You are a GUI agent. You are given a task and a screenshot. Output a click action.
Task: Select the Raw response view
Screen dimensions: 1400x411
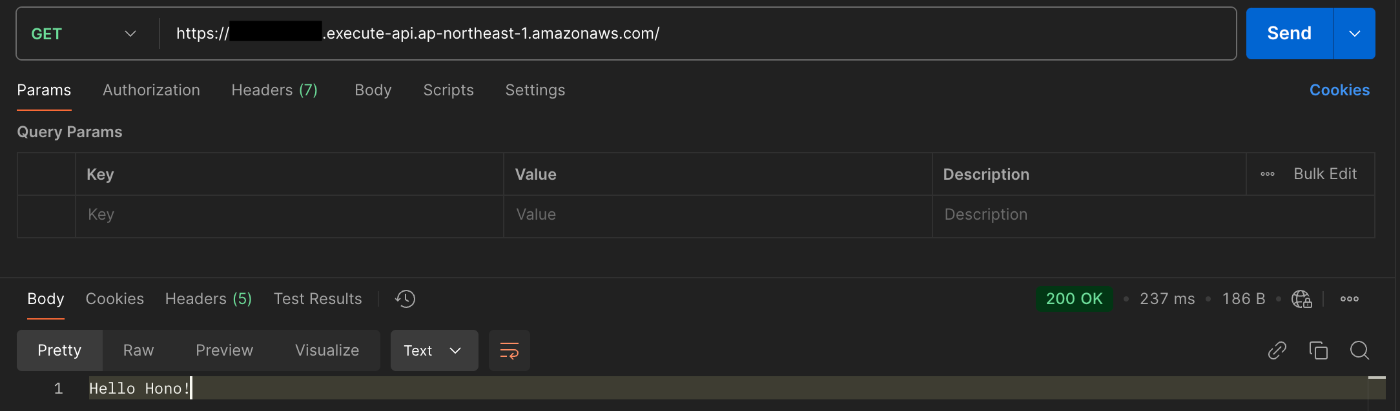(x=138, y=351)
